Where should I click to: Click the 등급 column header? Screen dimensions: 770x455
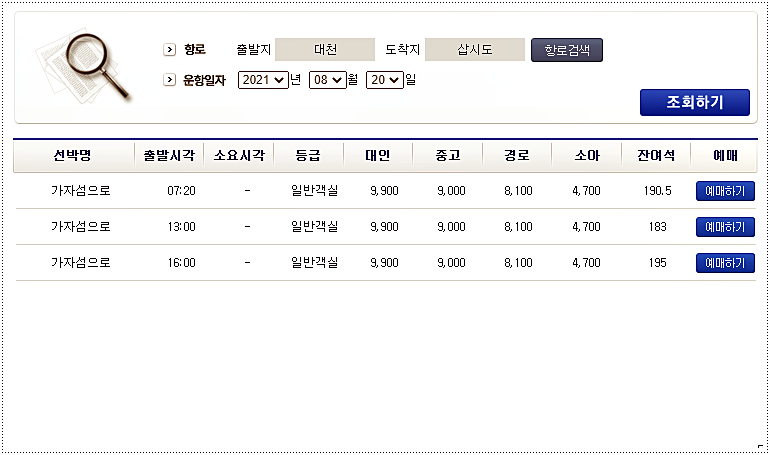click(x=308, y=156)
